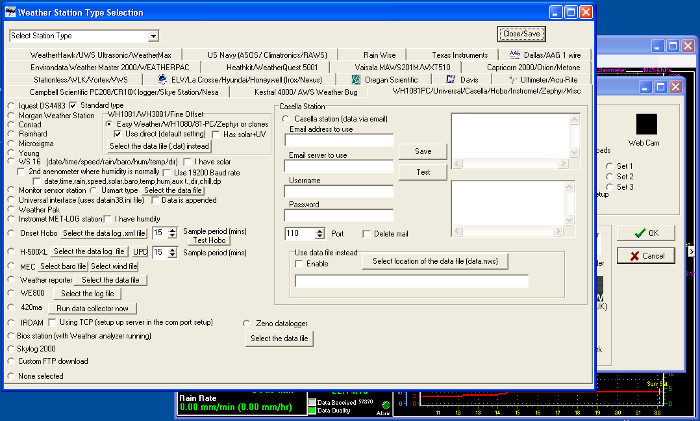Click the ELV/La Crosse tab icon

(163, 79)
